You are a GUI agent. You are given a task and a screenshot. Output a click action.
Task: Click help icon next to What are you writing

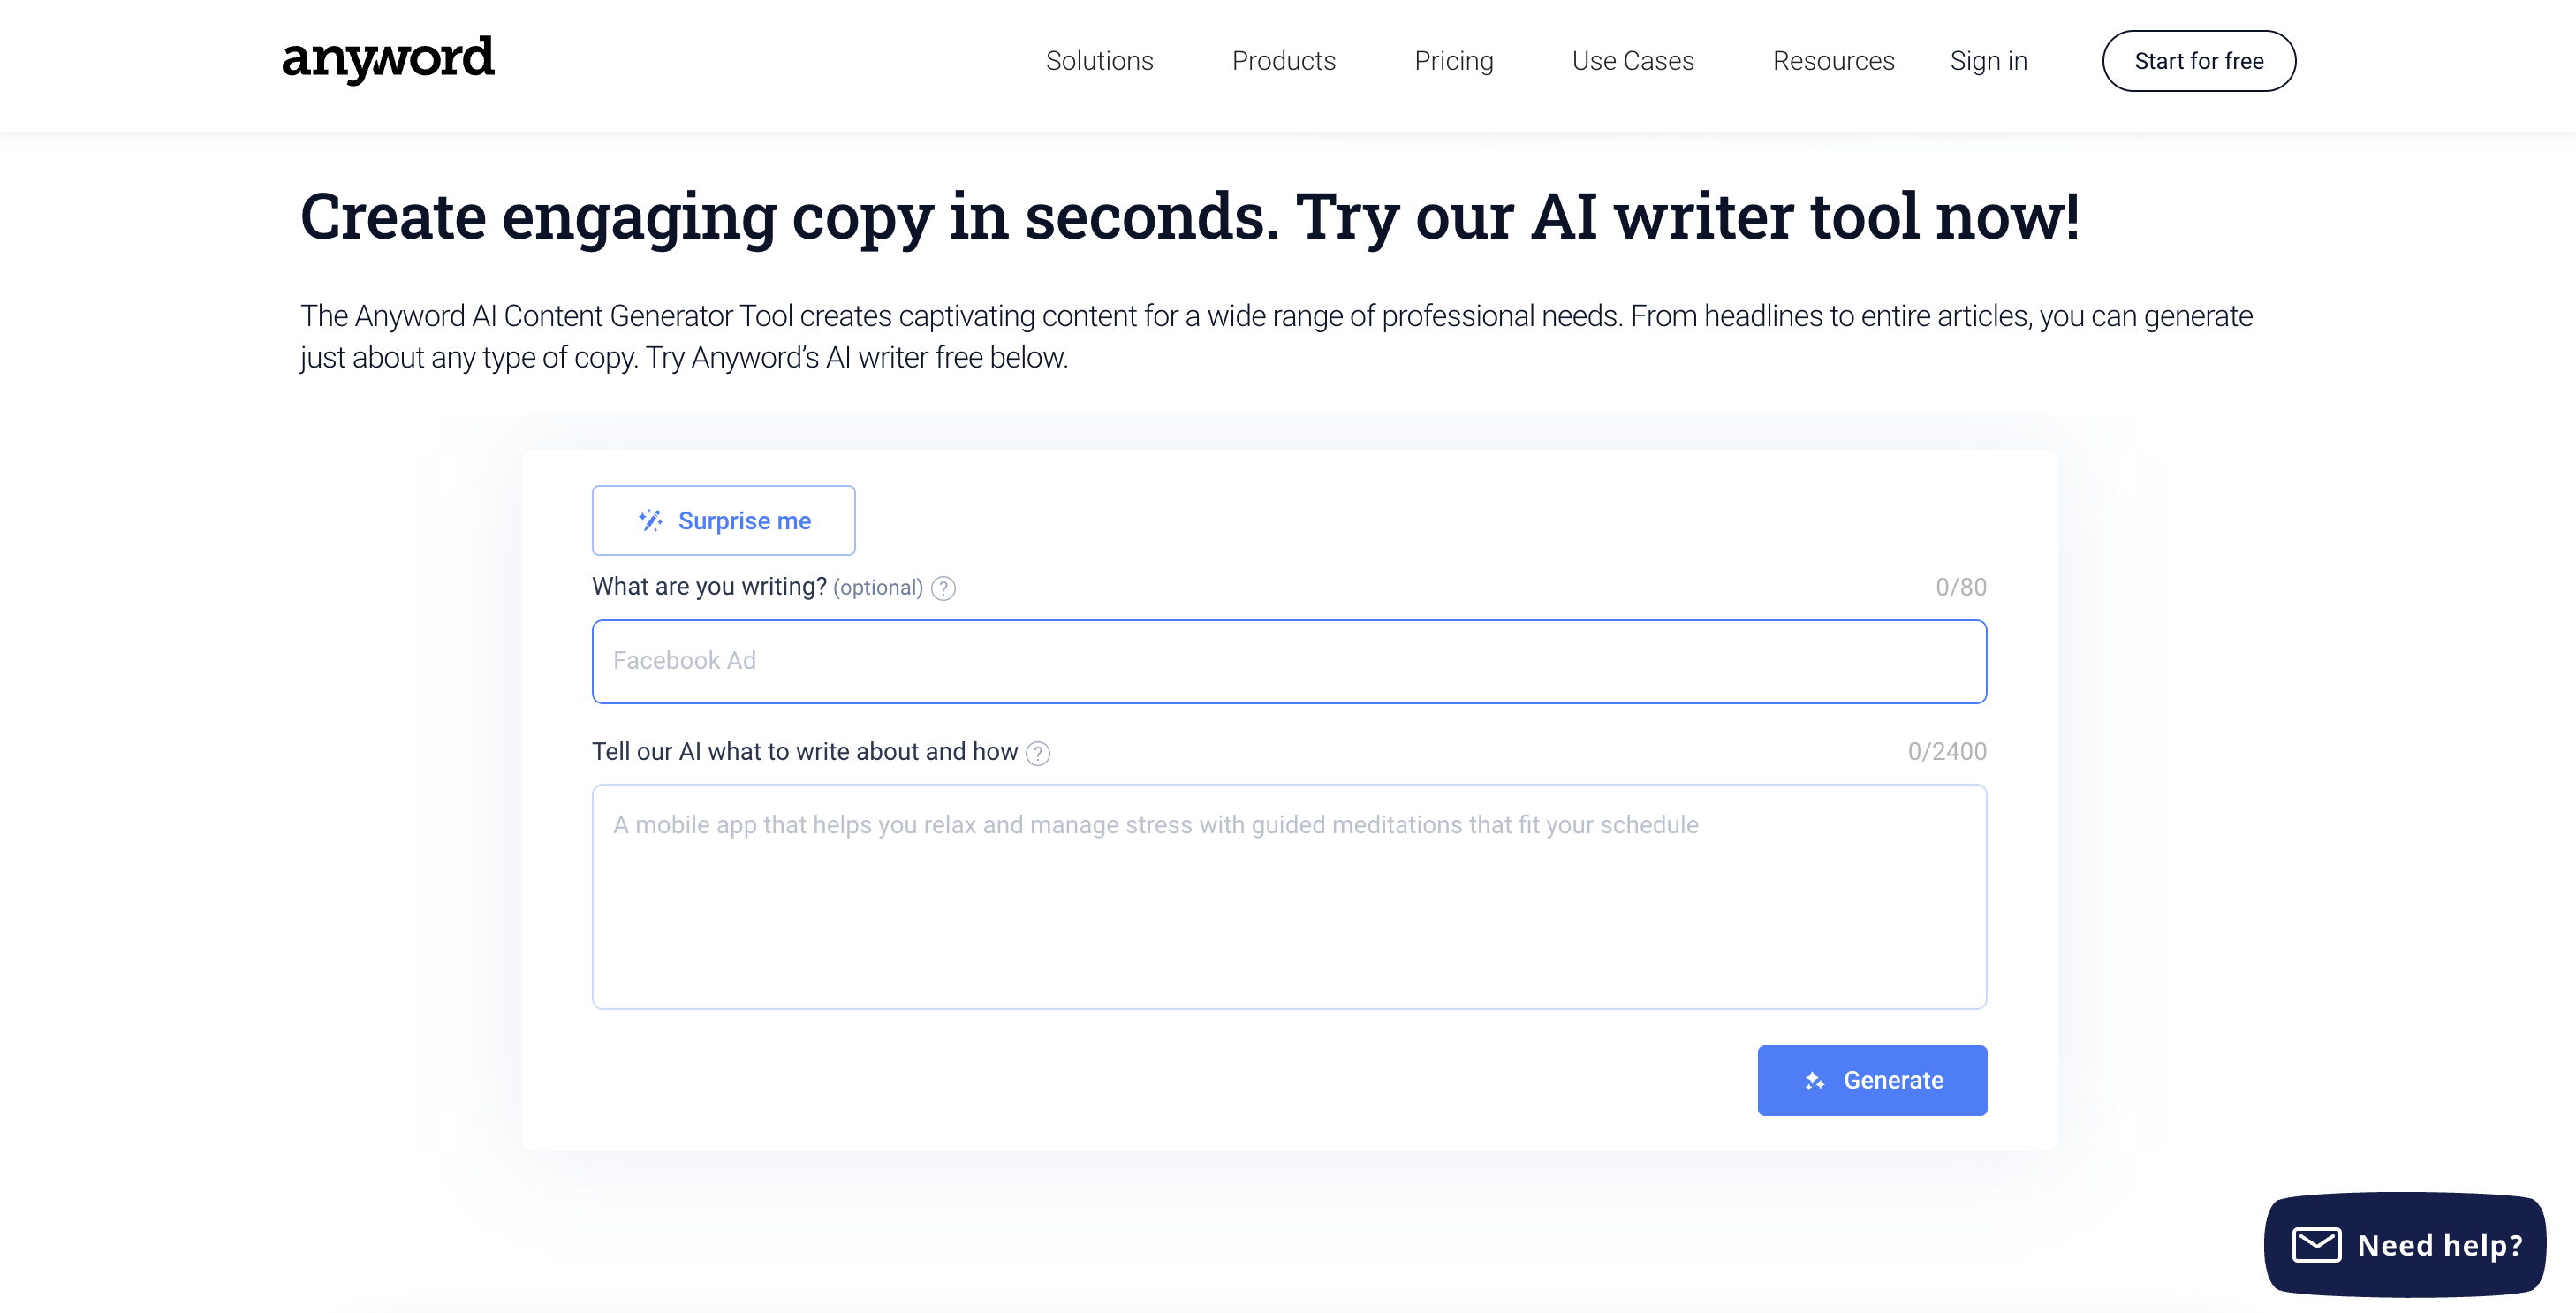943,588
